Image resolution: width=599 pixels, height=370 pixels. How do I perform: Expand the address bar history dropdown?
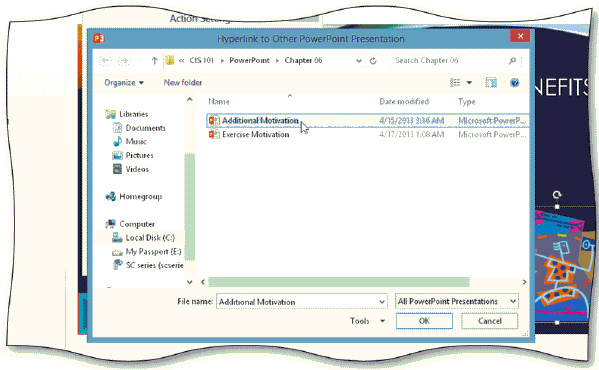(x=359, y=61)
